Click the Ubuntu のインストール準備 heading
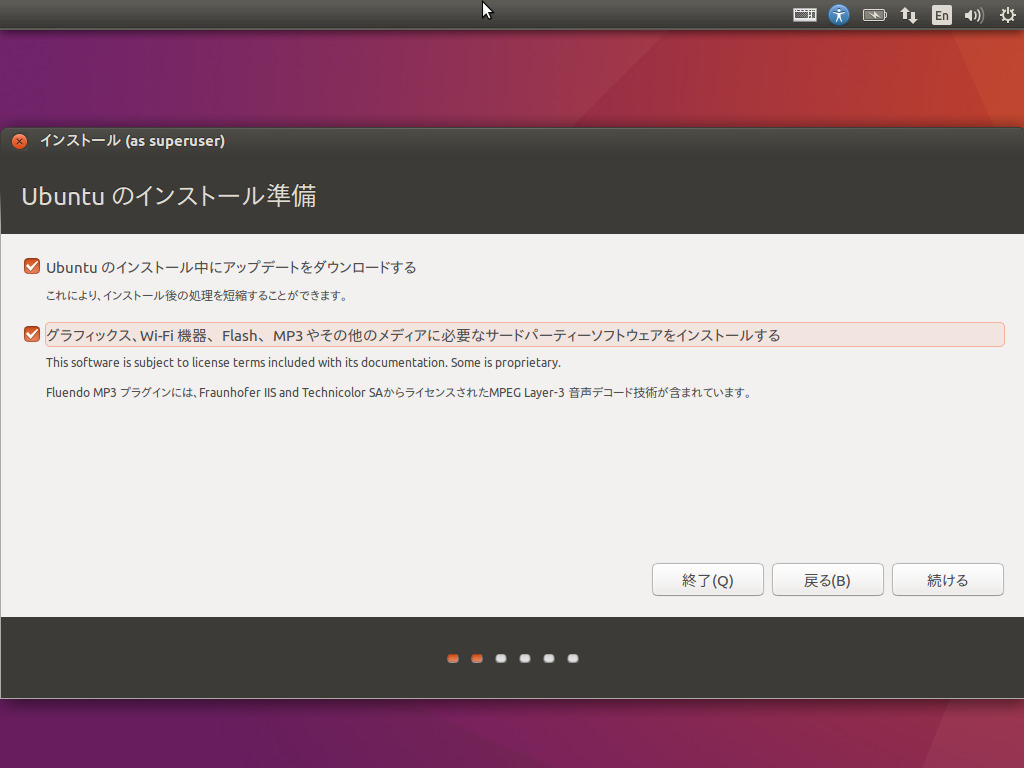The height and width of the screenshot is (768, 1024). (169, 196)
